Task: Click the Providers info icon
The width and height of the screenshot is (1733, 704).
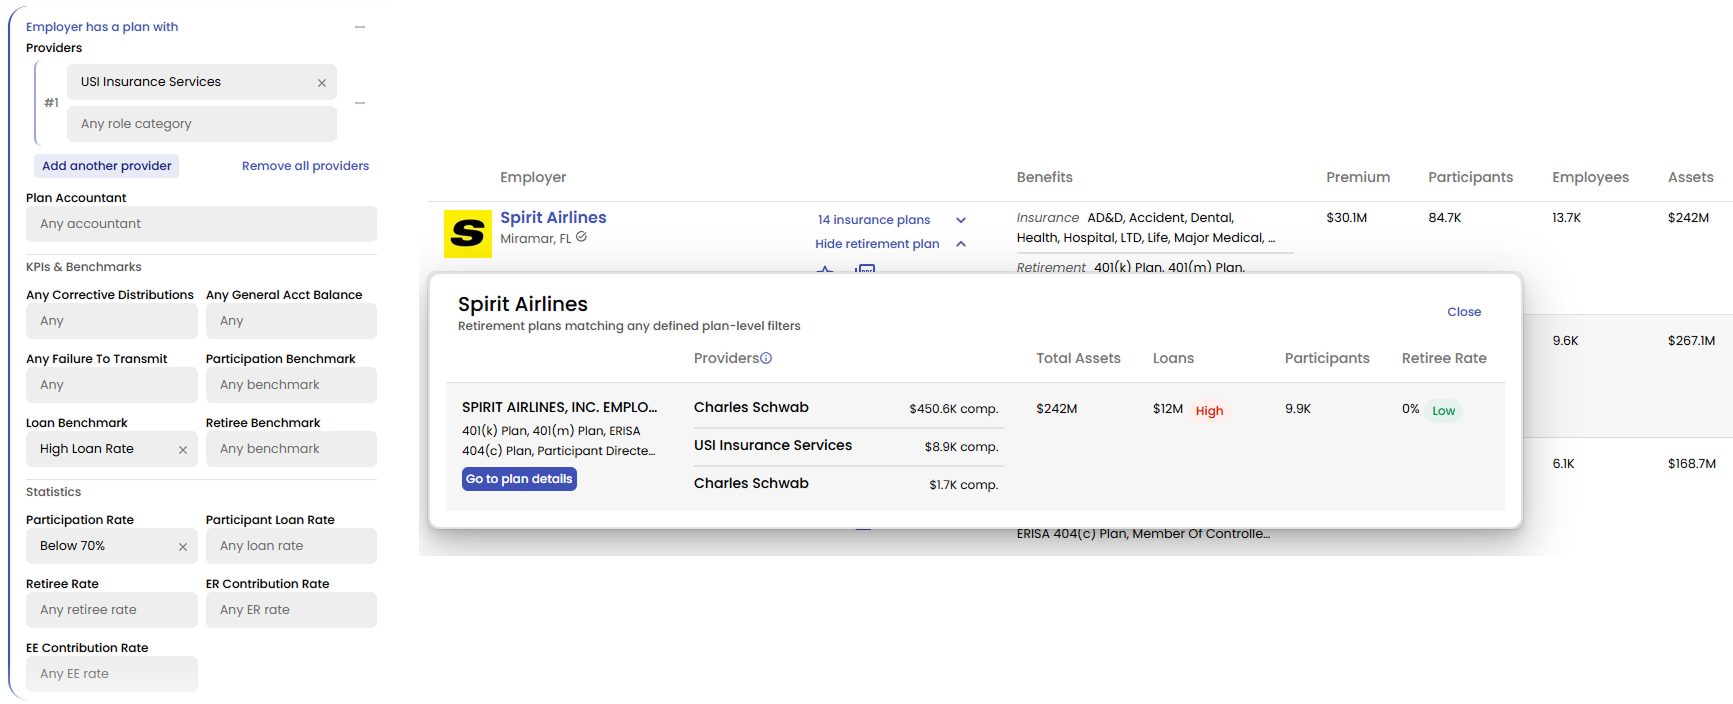Action: tap(766, 358)
